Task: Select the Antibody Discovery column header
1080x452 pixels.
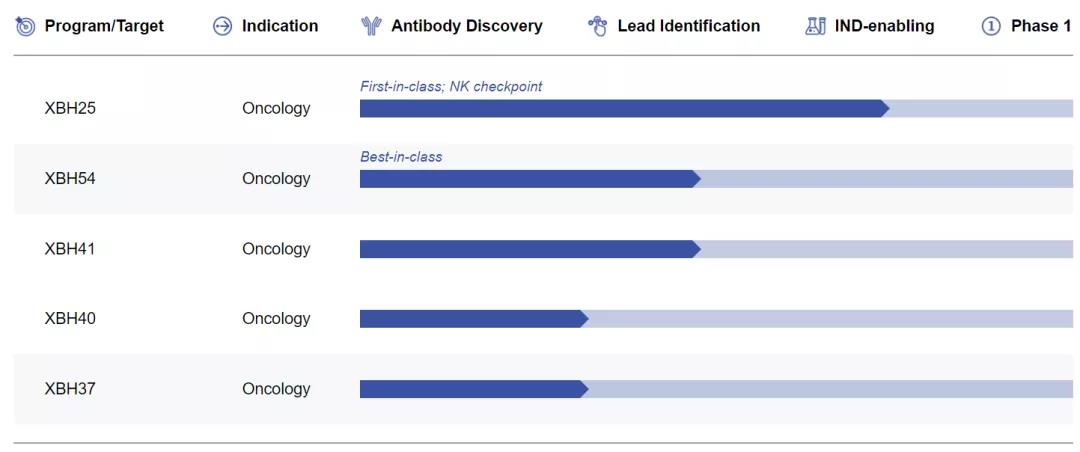Action: point(466,26)
